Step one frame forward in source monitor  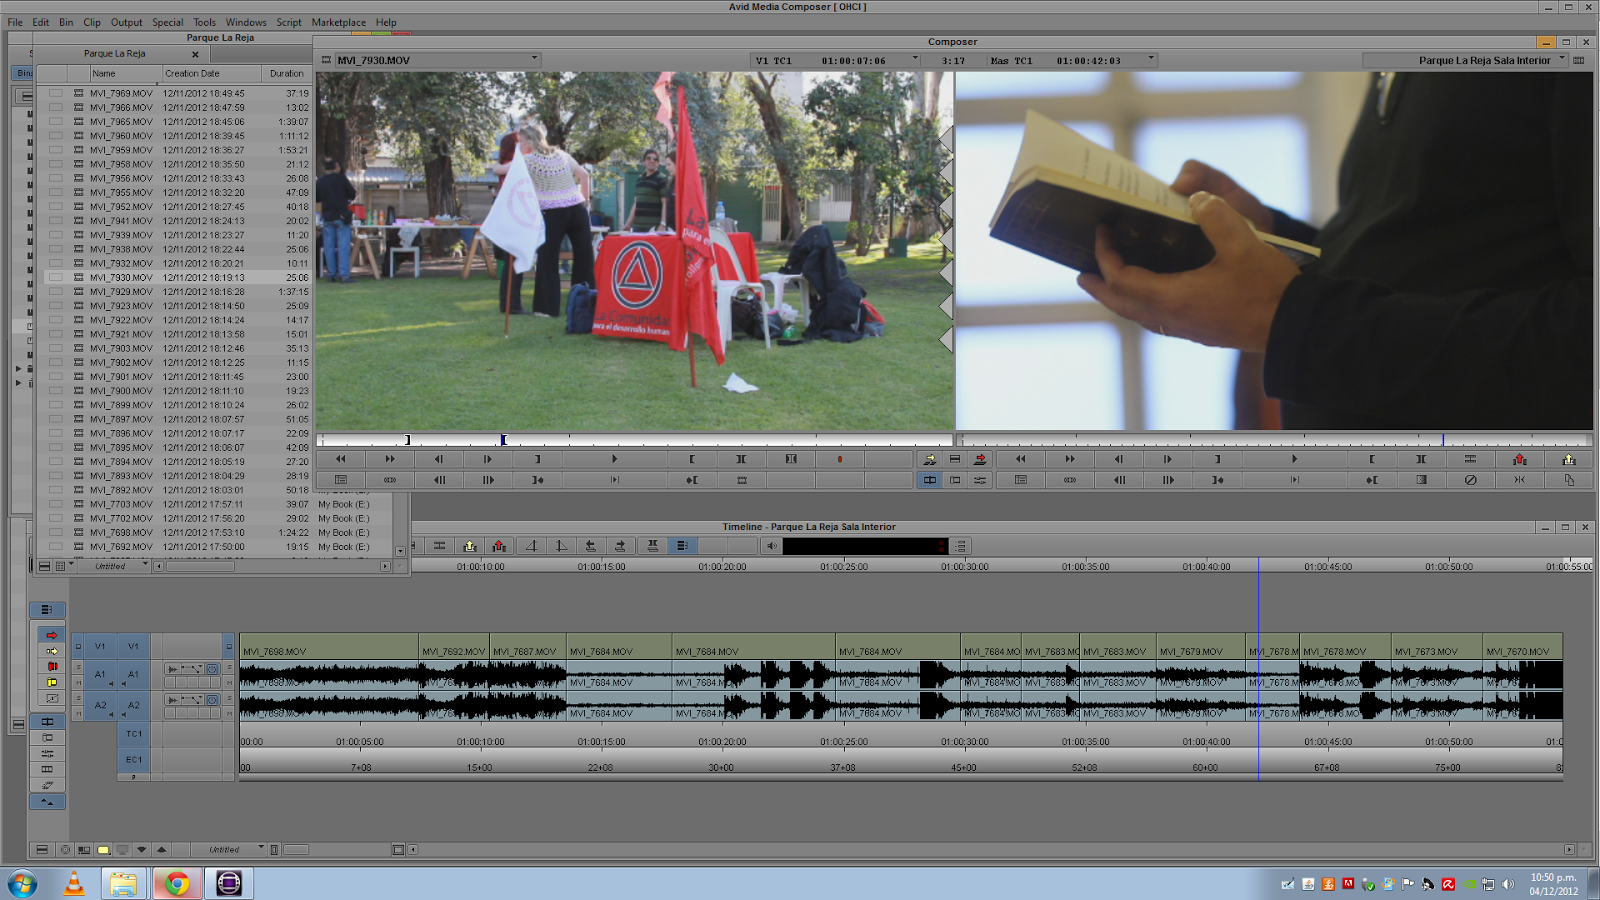(487, 459)
